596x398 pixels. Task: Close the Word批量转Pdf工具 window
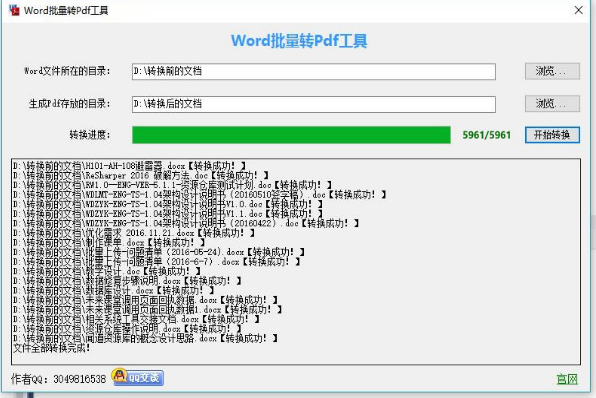[579, 10]
